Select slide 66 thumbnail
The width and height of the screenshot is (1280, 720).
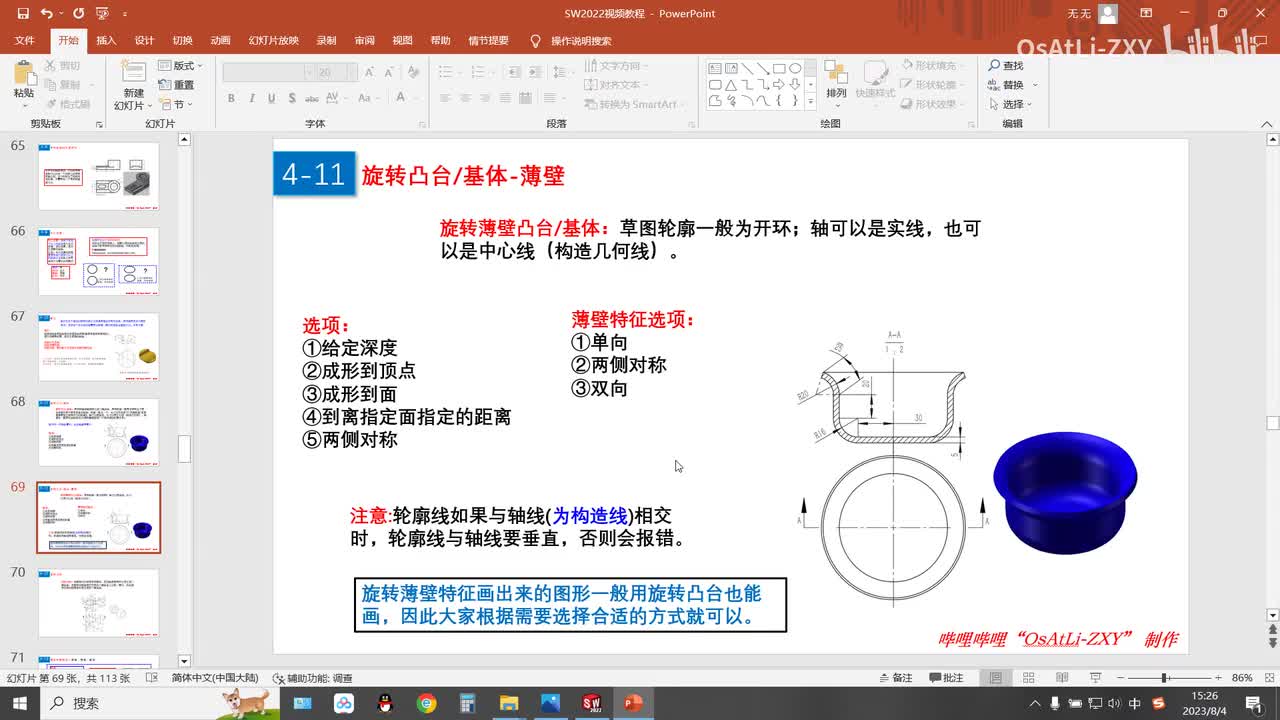tap(99, 261)
